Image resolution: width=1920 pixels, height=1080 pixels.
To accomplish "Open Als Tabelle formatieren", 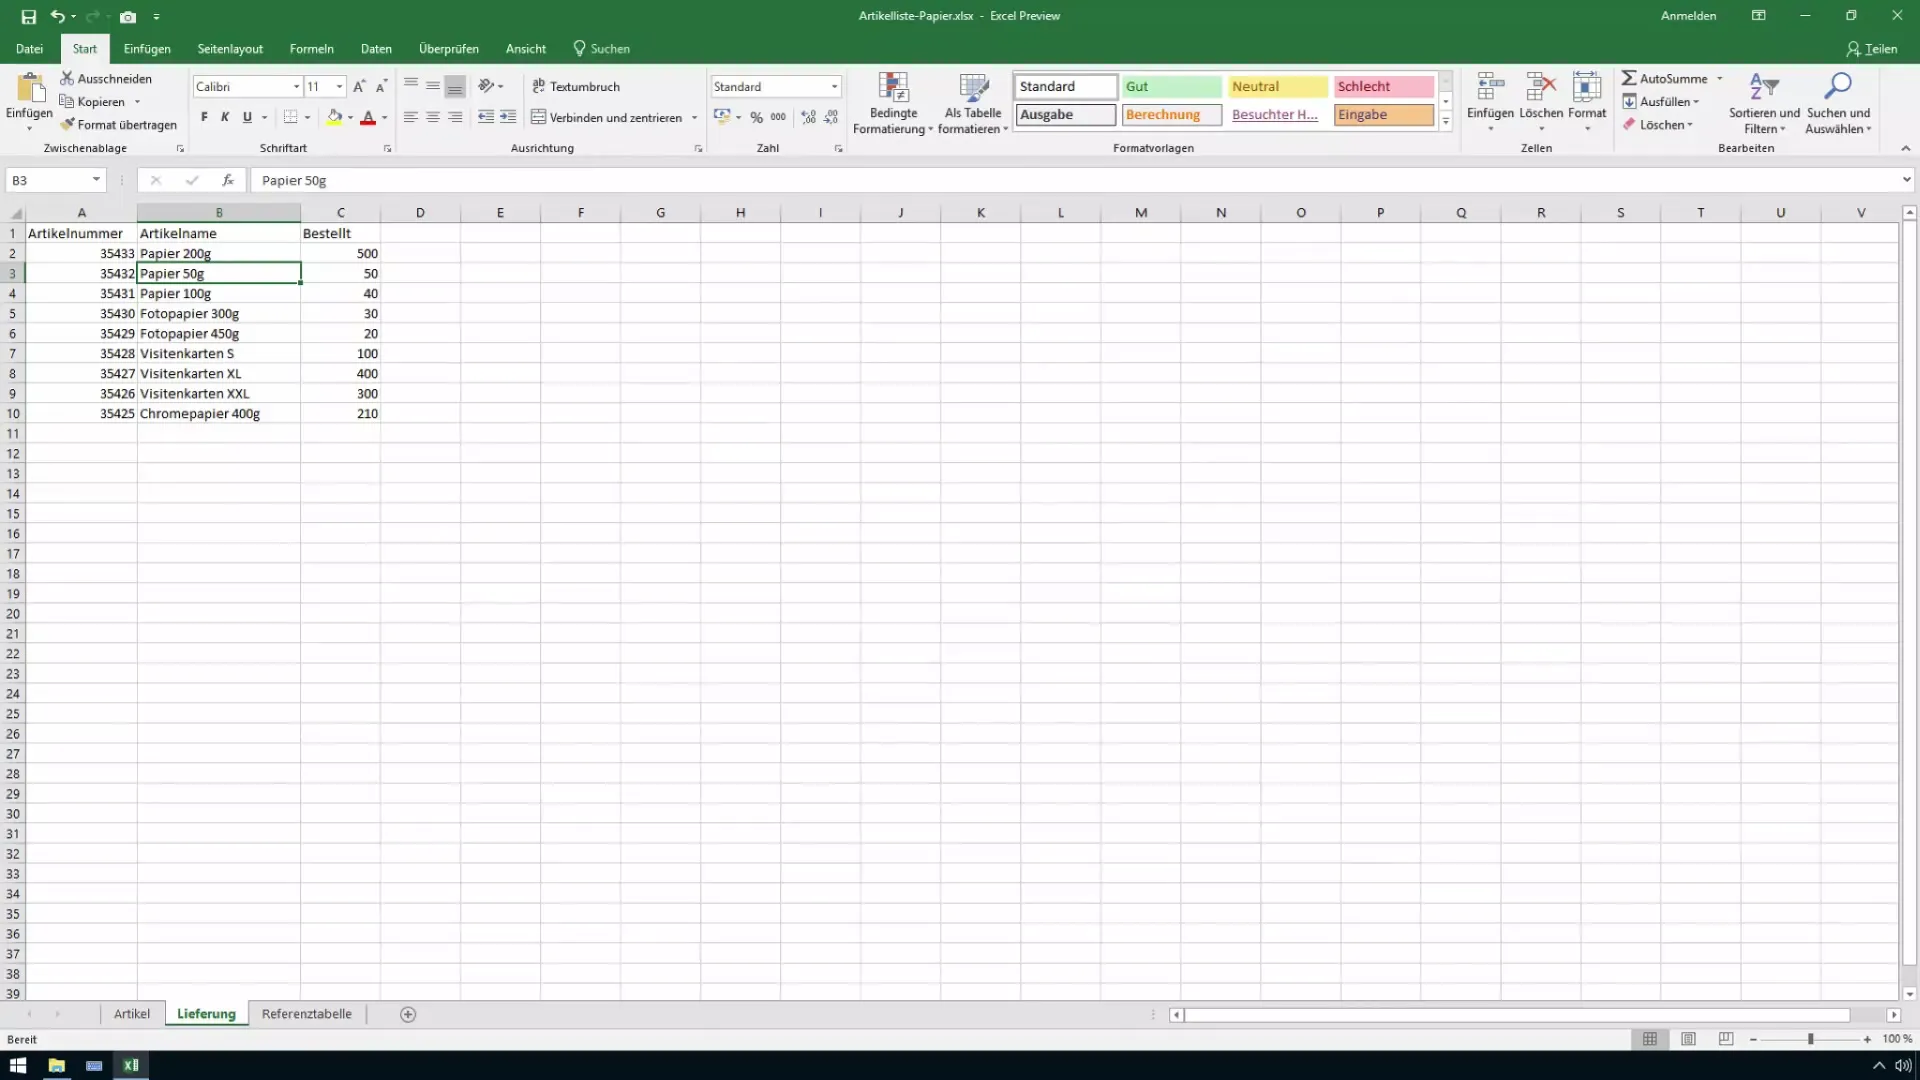I will pyautogui.click(x=973, y=103).
